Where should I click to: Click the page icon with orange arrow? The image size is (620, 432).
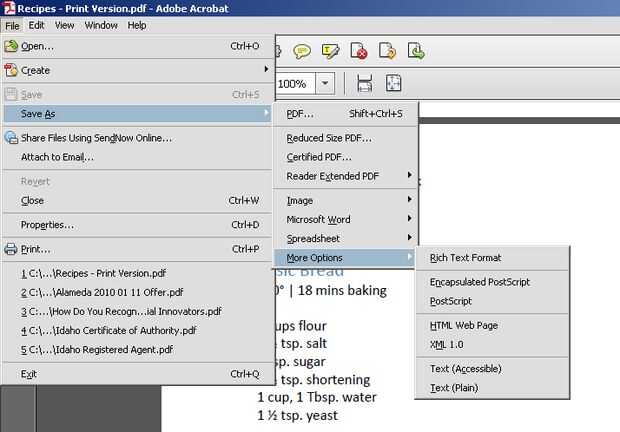pyautogui.click(x=388, y=51)
